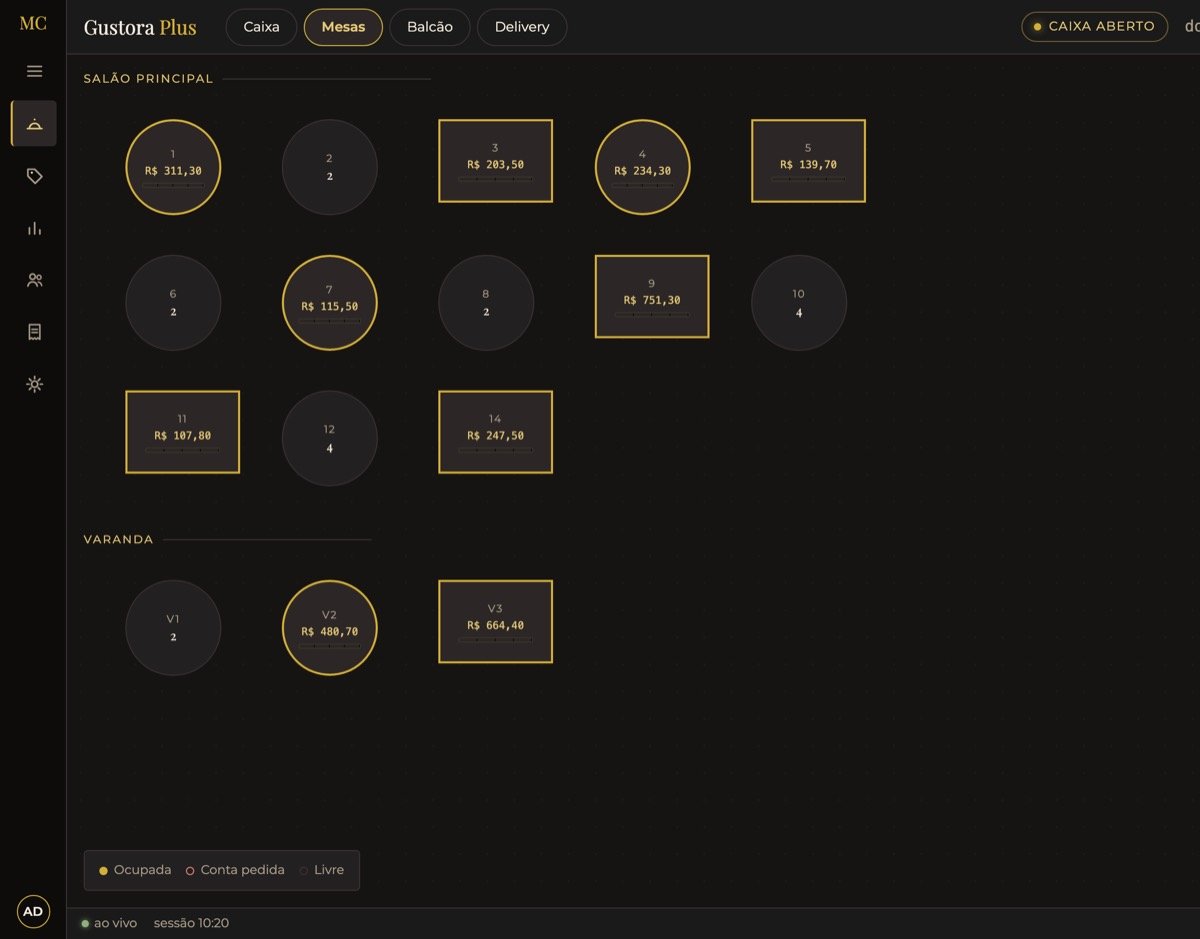
Task: Select free table 8
Action: coord(486,303)
